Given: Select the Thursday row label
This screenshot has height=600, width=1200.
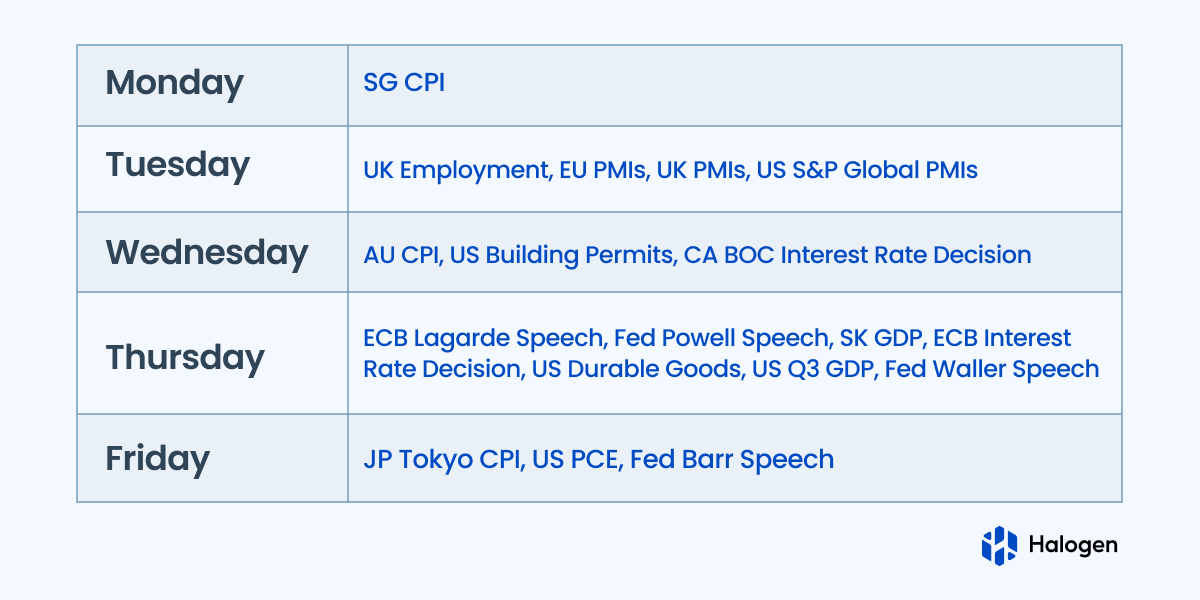Looking at the screenshot, I should point(185,357).
